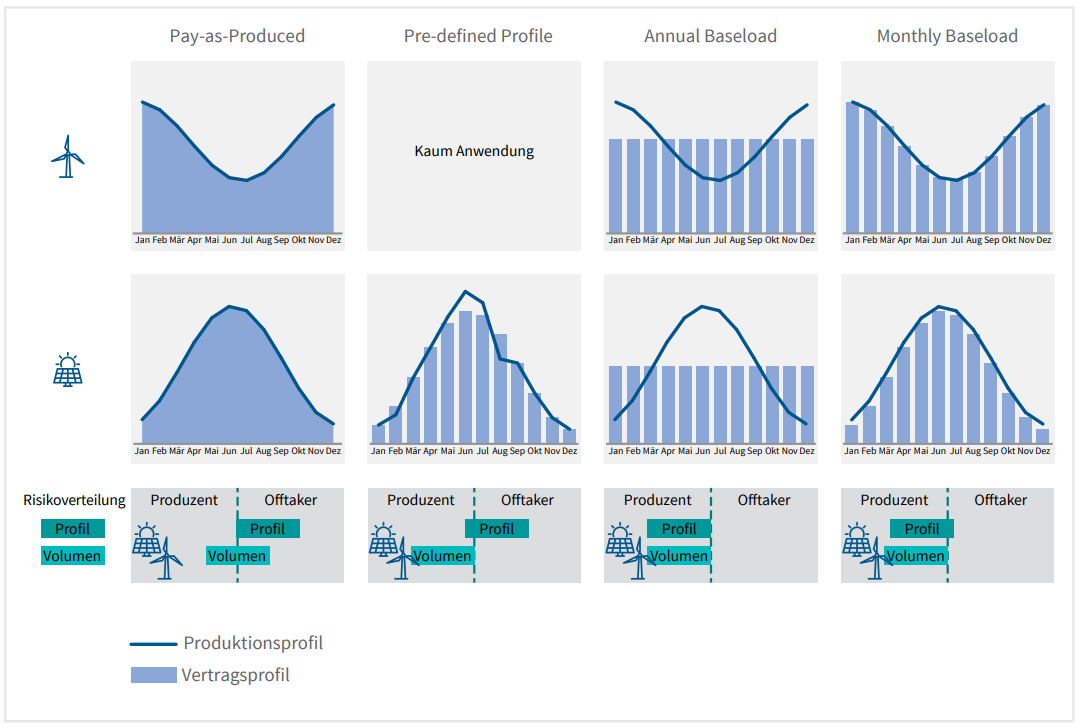Screen dimensions: 1078x726
Task: Open the Pre-defined Profile column heading
Action: [x=478, y=36]
